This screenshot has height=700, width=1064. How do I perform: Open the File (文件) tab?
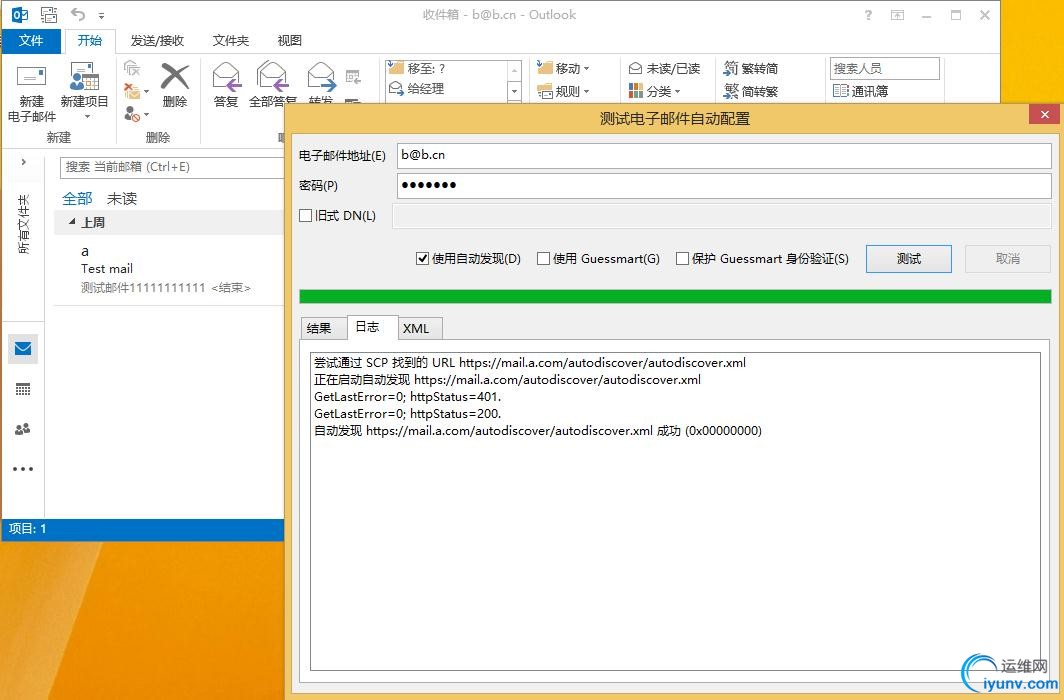(31, 41)
